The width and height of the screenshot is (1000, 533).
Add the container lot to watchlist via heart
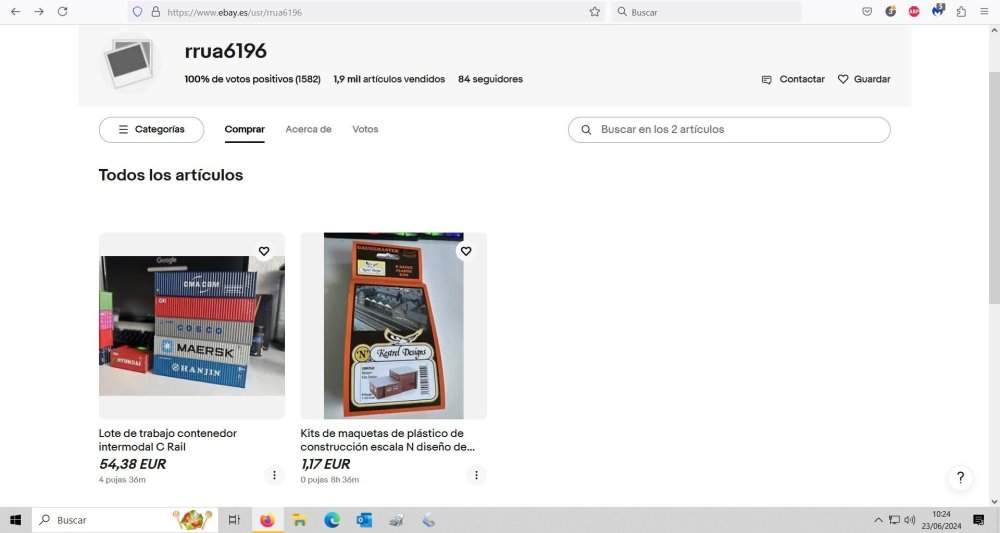pyautogui.click(x=264, y=251)
